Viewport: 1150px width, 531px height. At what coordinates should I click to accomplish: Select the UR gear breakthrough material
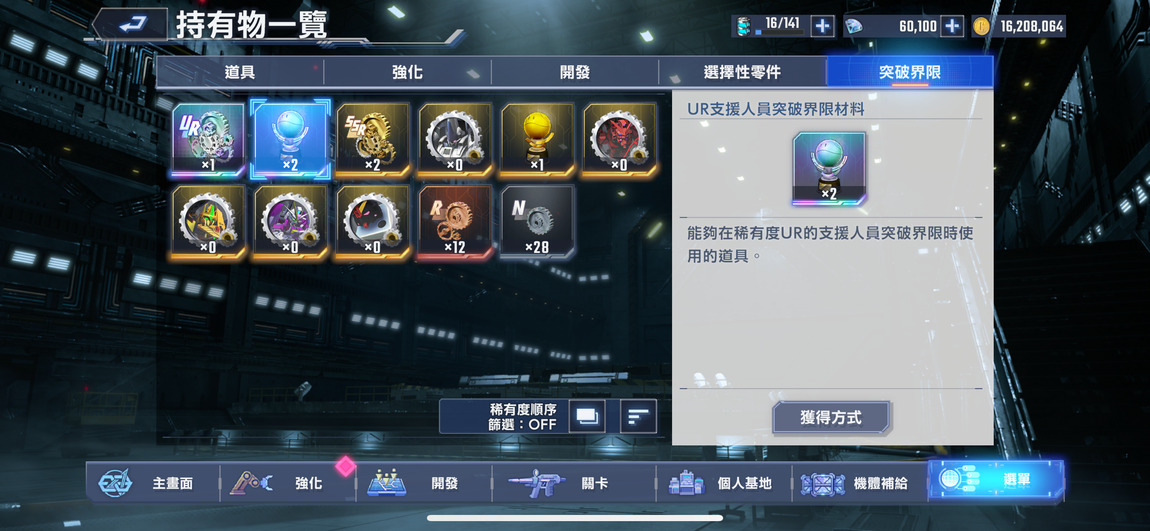click(x=208, y=140)
